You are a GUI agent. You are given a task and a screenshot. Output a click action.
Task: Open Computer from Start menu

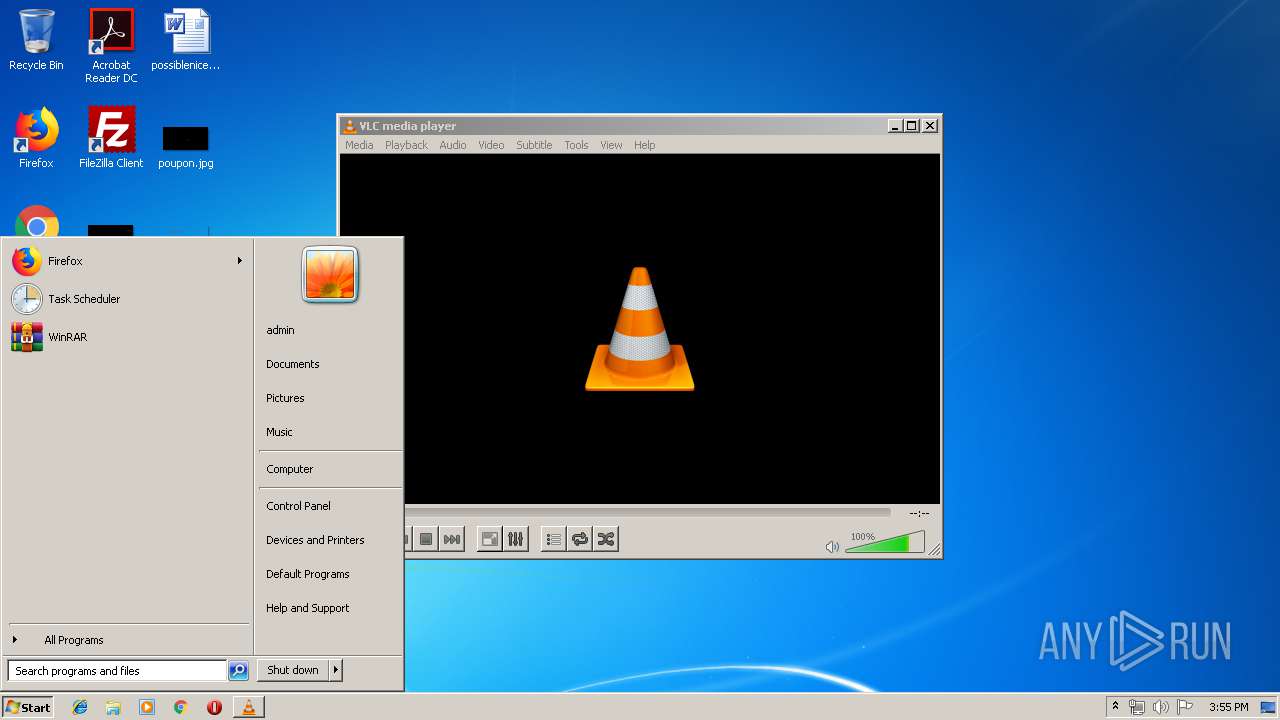[x=290, y=469]
